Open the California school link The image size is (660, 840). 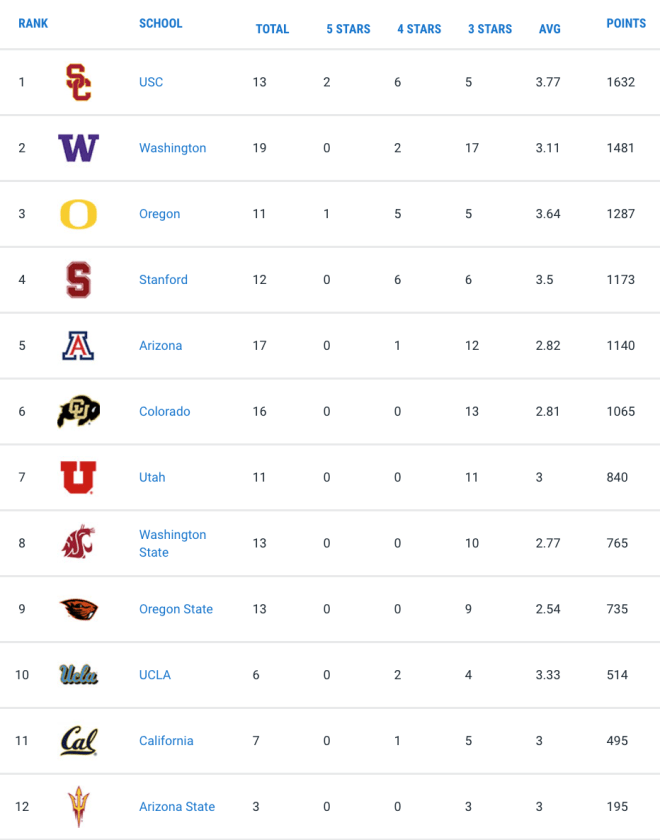[x=166, y=740]
